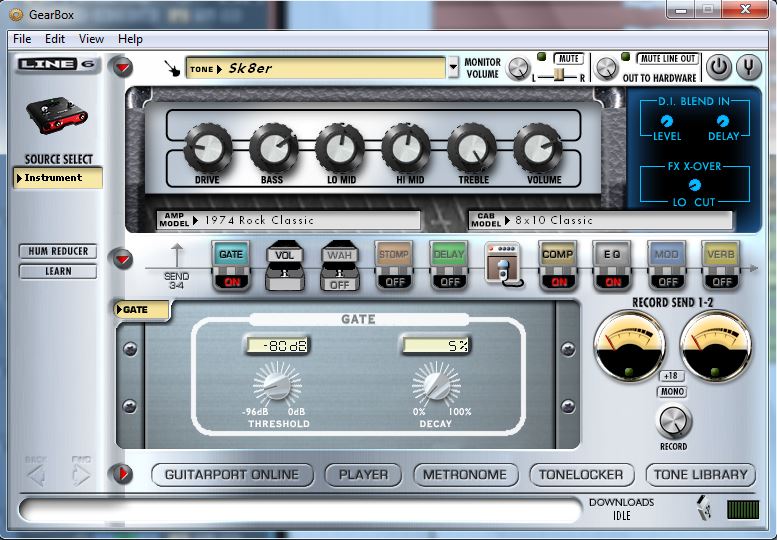
Task: Collapse the amp section red arrow
Action: point(122,66)
